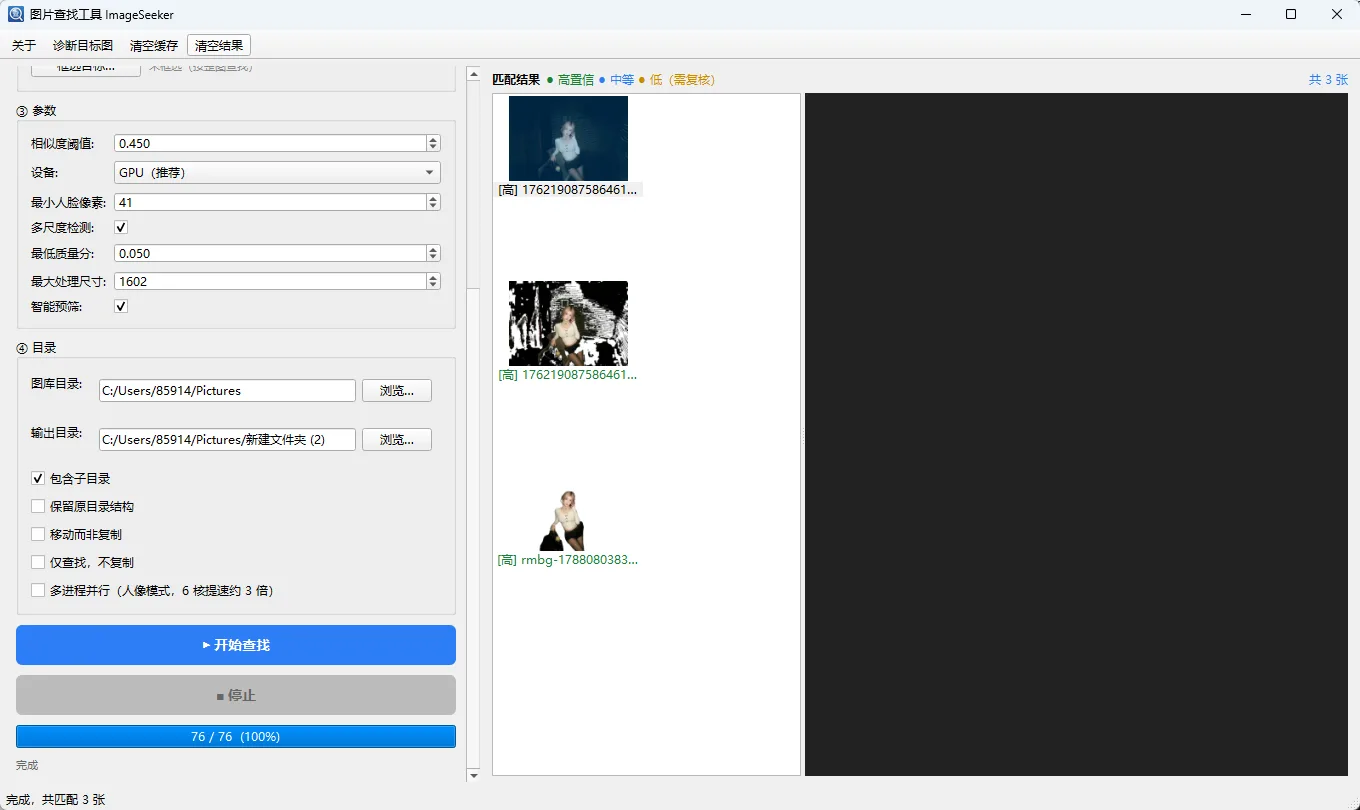Viewport: 1360px width, 810px height.
Task: Click the 输出目录 path field
Action: click(227, 439)
